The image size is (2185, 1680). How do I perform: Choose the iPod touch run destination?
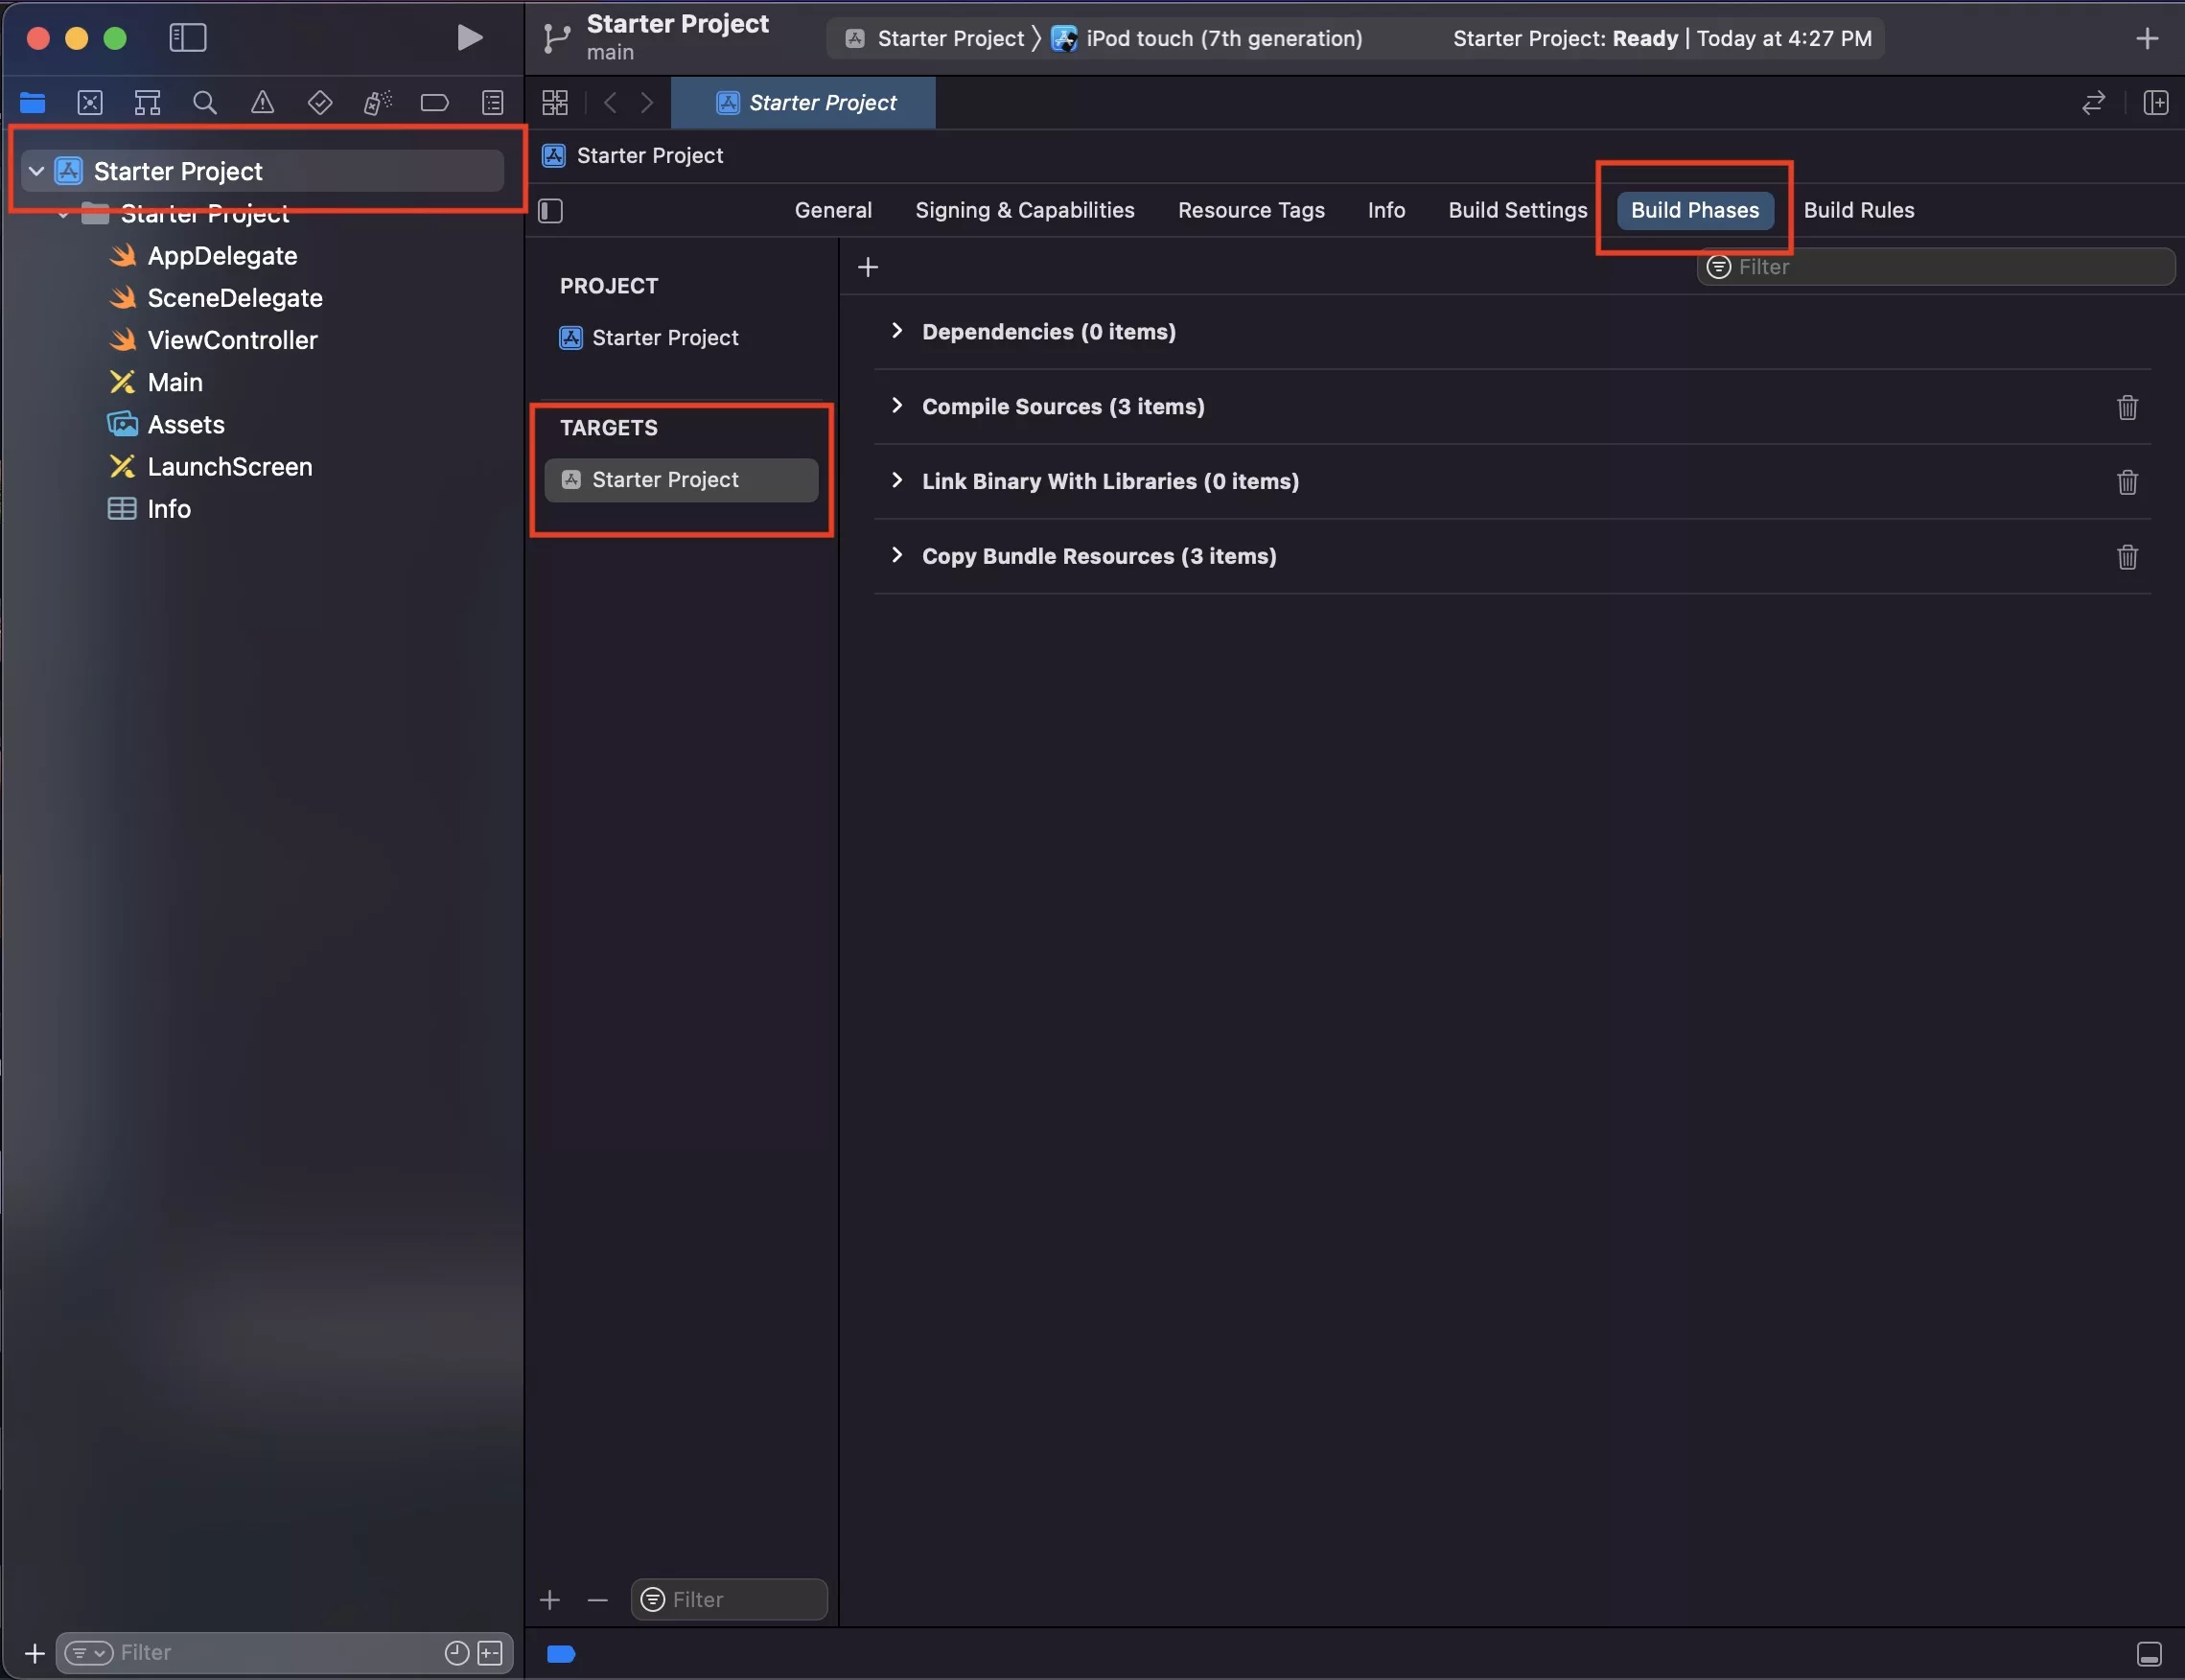(x=1208, y=38)
